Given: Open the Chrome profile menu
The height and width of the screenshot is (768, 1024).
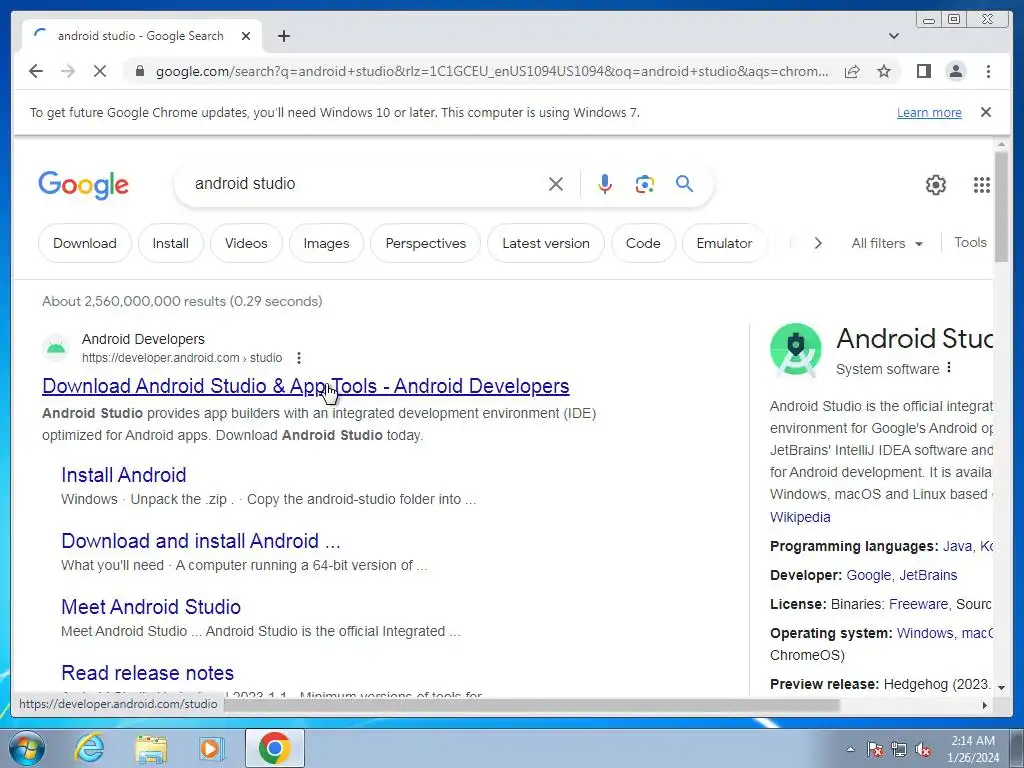Looking at the screenshot, I should point(955,71).
